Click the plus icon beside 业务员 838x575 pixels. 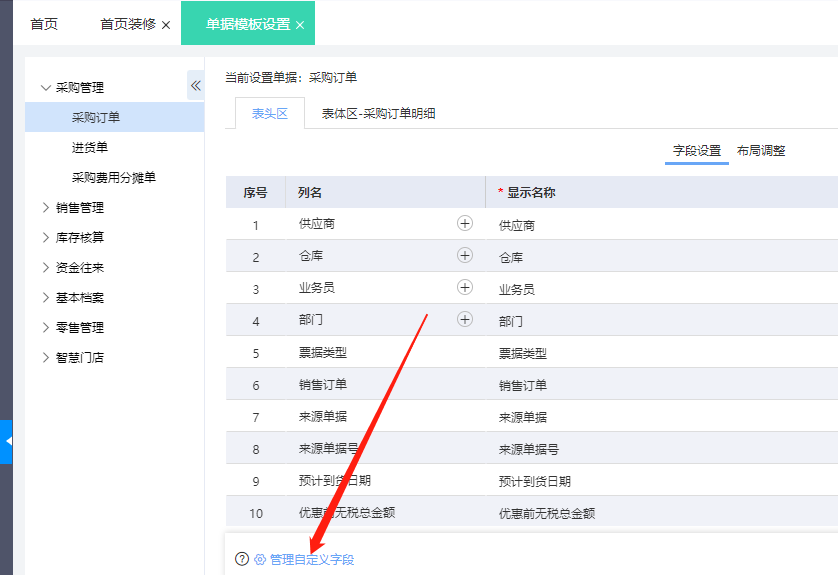[x=464, y=288]
